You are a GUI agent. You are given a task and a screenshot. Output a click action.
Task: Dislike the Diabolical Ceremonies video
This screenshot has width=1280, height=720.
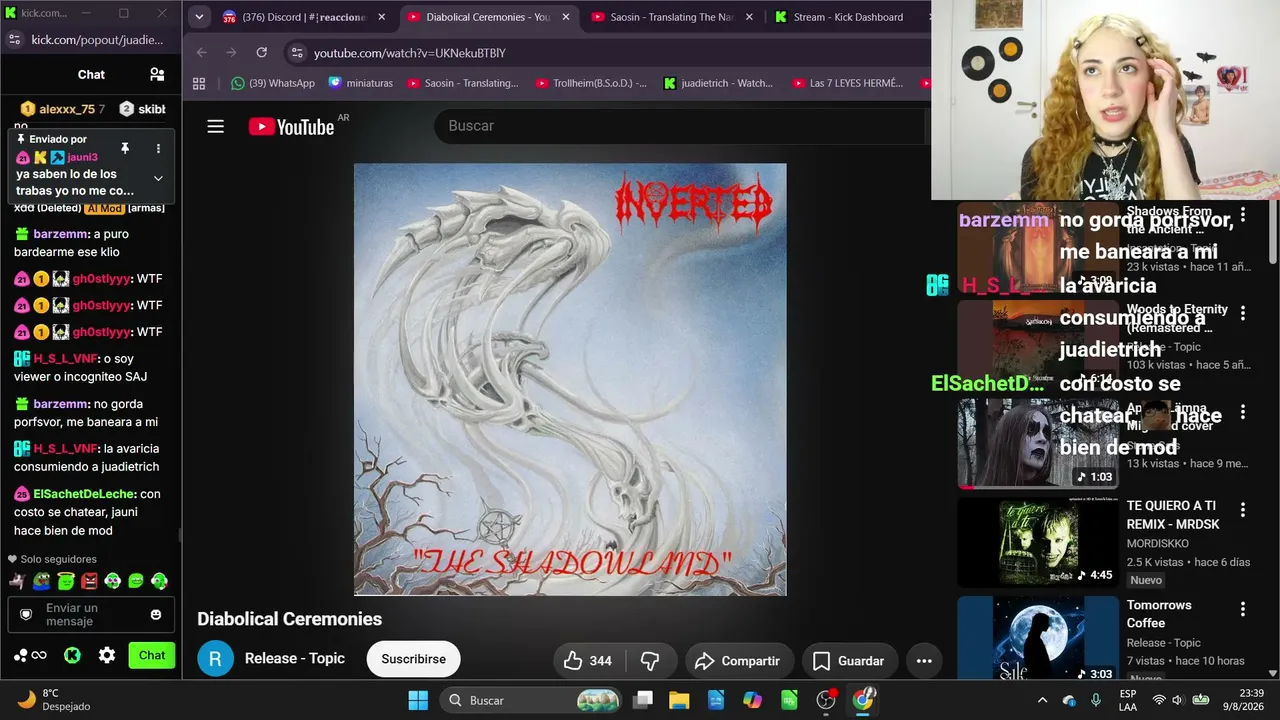pos(650,661)
